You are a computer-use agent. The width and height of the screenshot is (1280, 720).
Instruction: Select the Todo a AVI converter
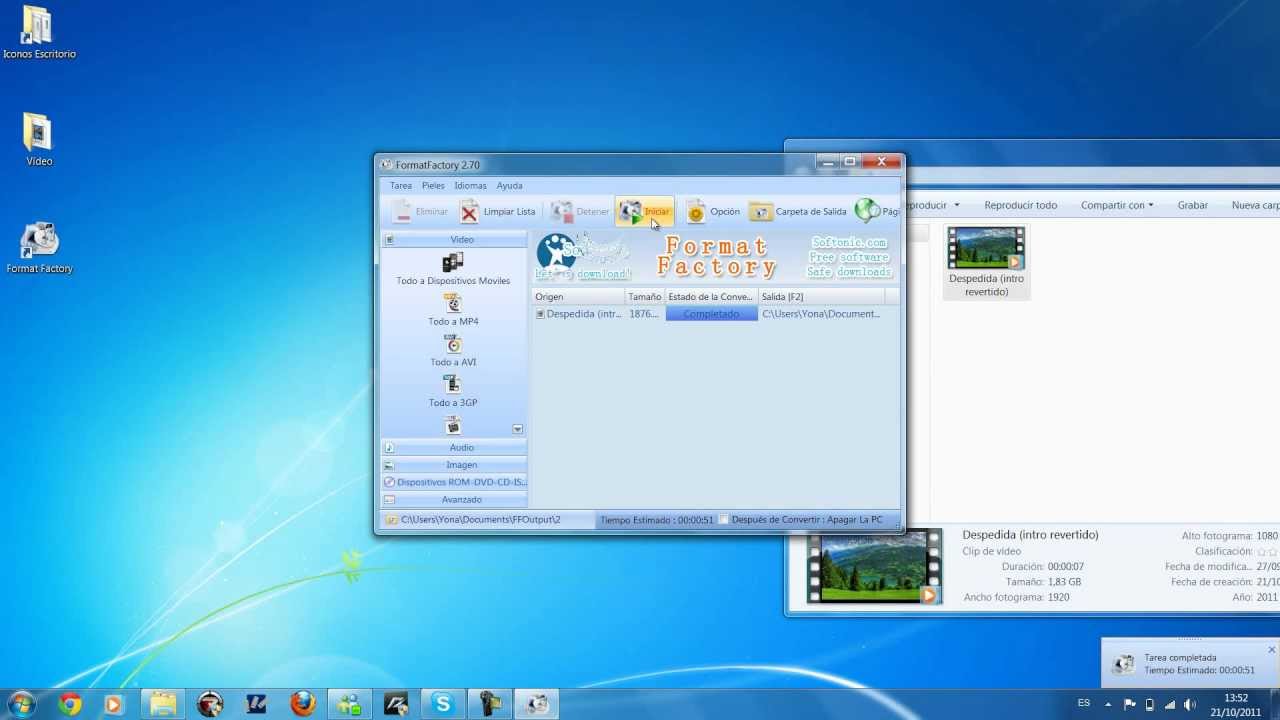pyautogui.click(x=453, y=351)
